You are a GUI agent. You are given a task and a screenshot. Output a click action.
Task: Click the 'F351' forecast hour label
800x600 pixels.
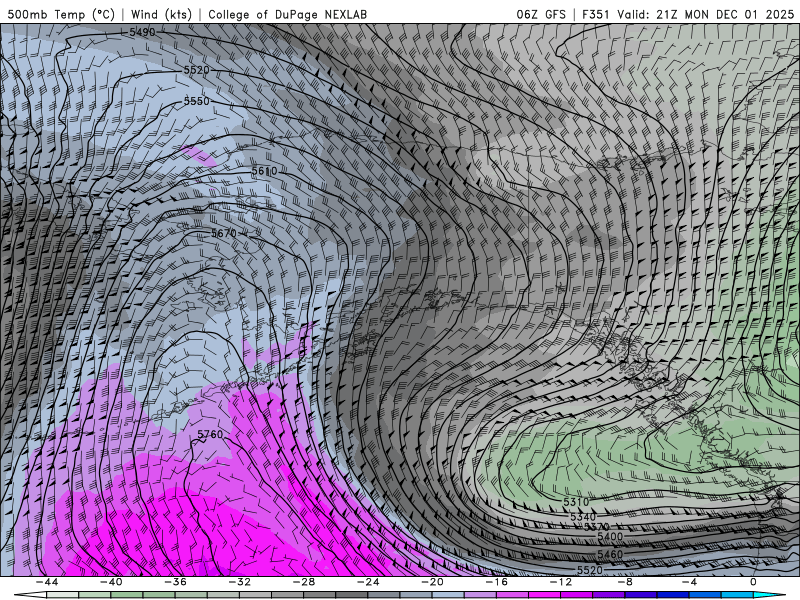pos(596,14)
